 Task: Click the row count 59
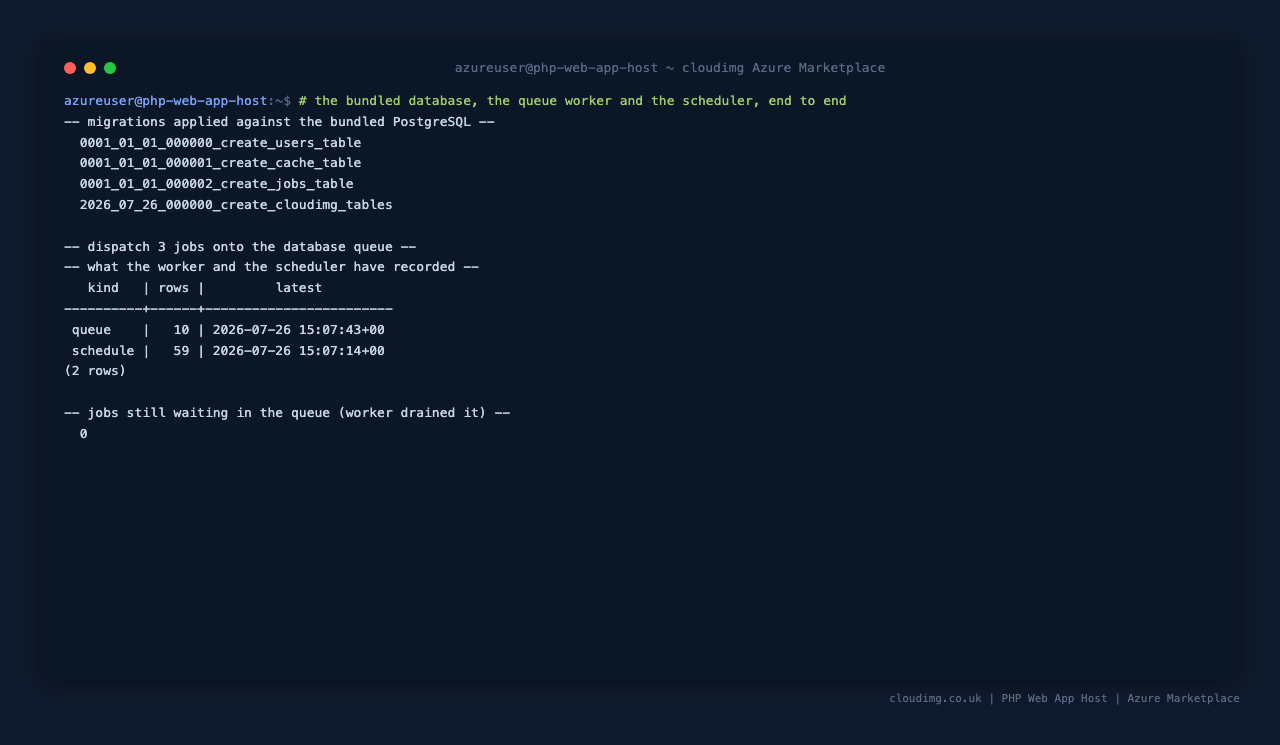pos(181,351)
